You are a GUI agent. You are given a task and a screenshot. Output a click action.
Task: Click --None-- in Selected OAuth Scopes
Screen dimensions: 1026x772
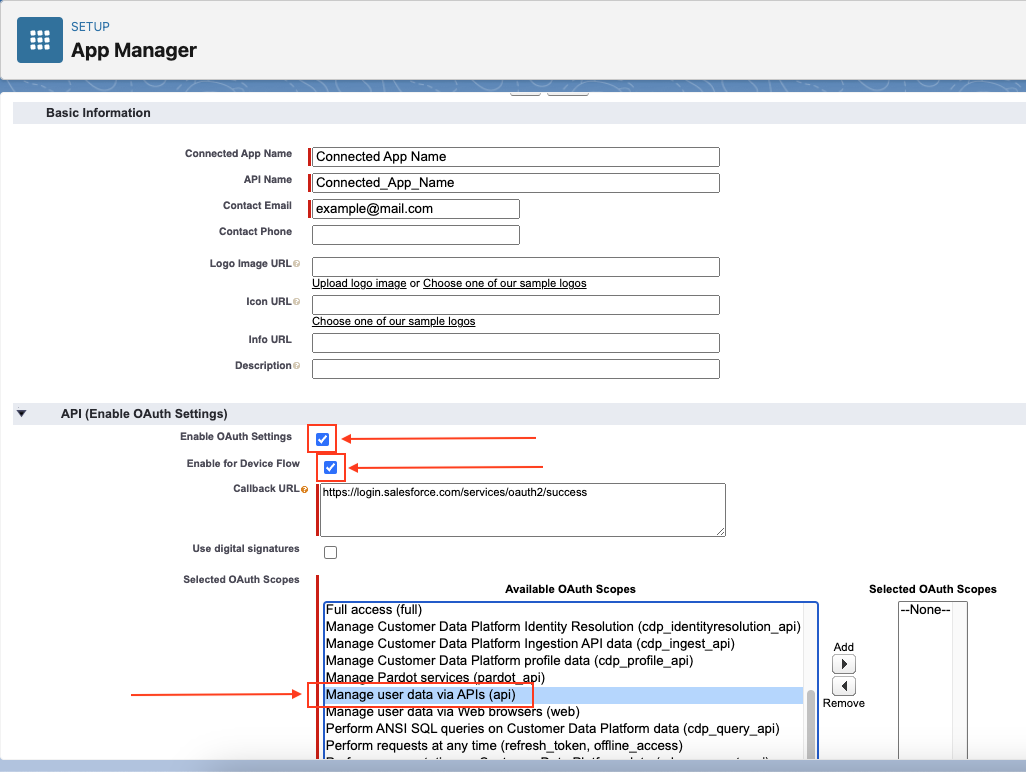click(x=925, y=610)
